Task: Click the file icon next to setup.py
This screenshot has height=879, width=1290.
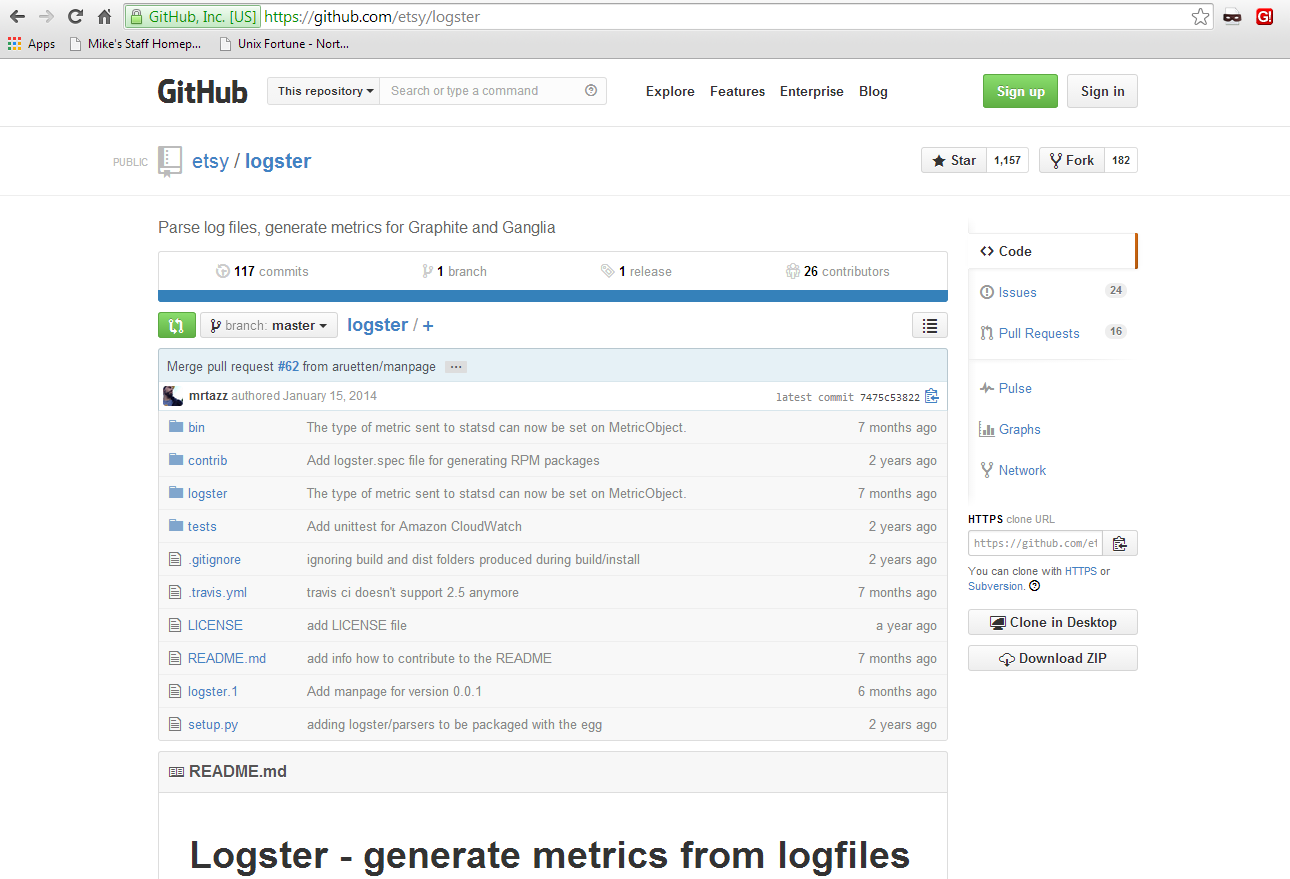Action: pyautogui.click(x=176, y=724)
